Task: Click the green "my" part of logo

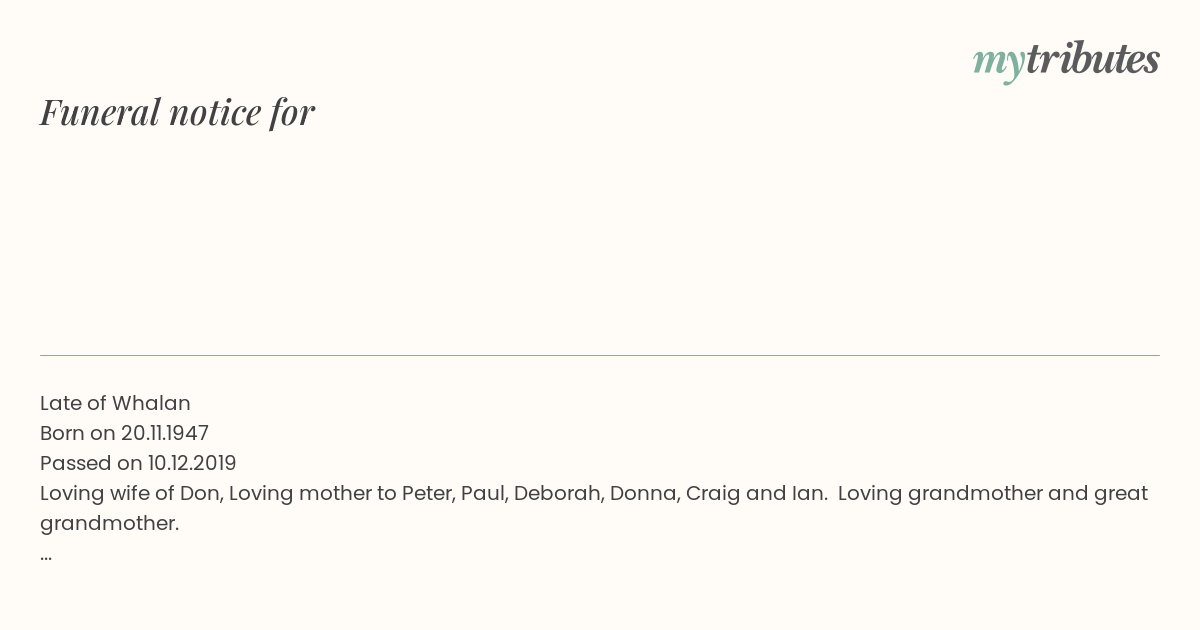Action: [x=999, y=64]
